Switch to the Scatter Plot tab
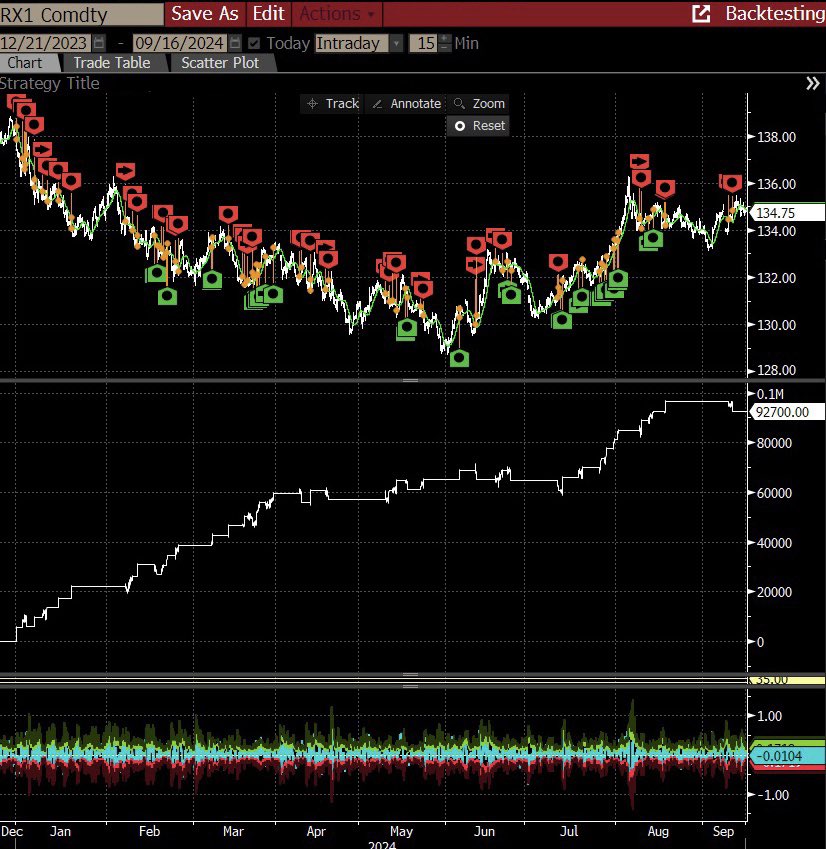 point(219,62)
